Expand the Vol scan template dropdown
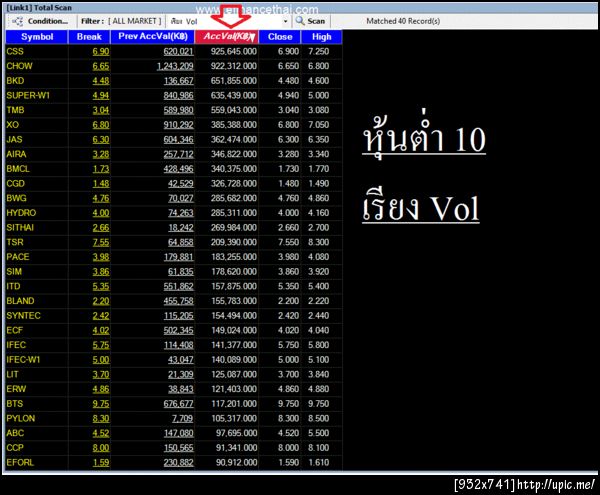Screen dimensions: 600x495 [285, 21]
